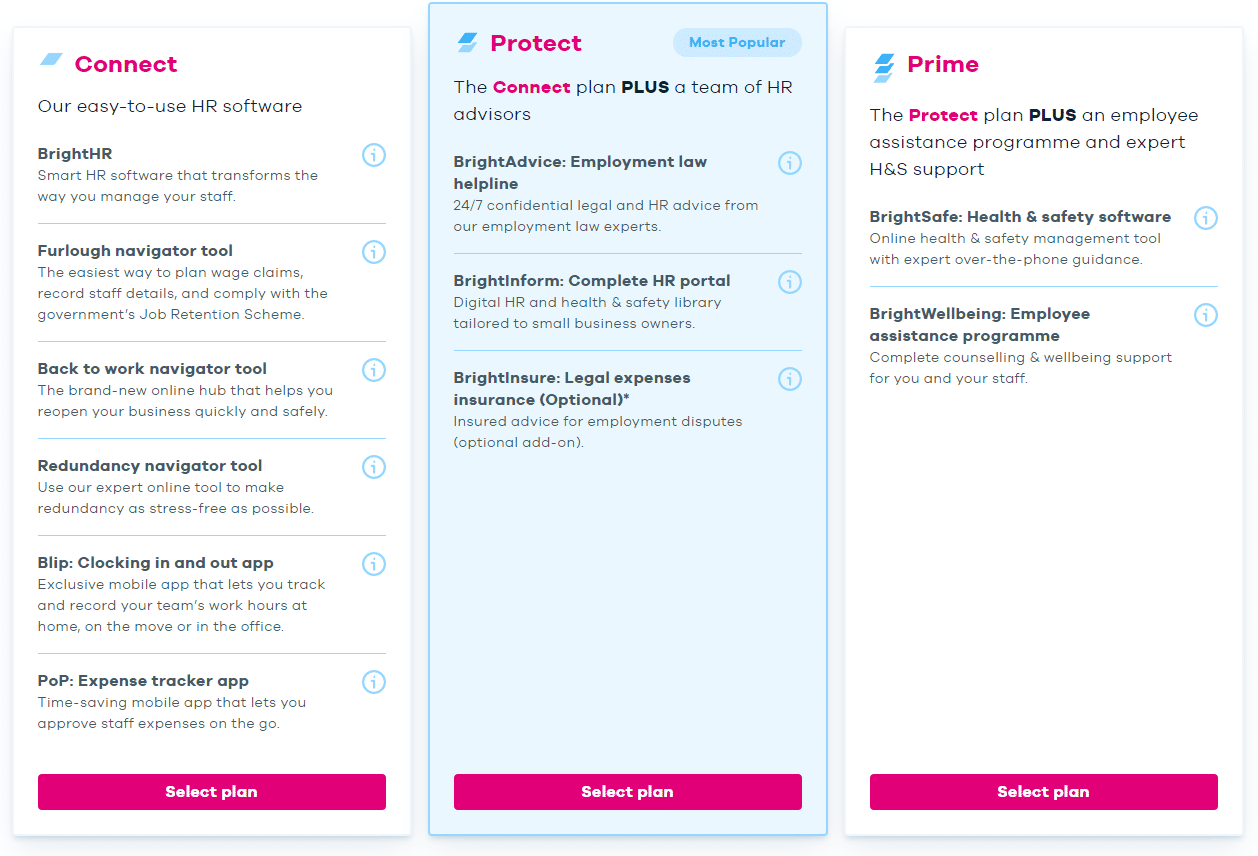
Task: View BrightInsure legal expenses insurance details
Action: [x=790, y=379]
